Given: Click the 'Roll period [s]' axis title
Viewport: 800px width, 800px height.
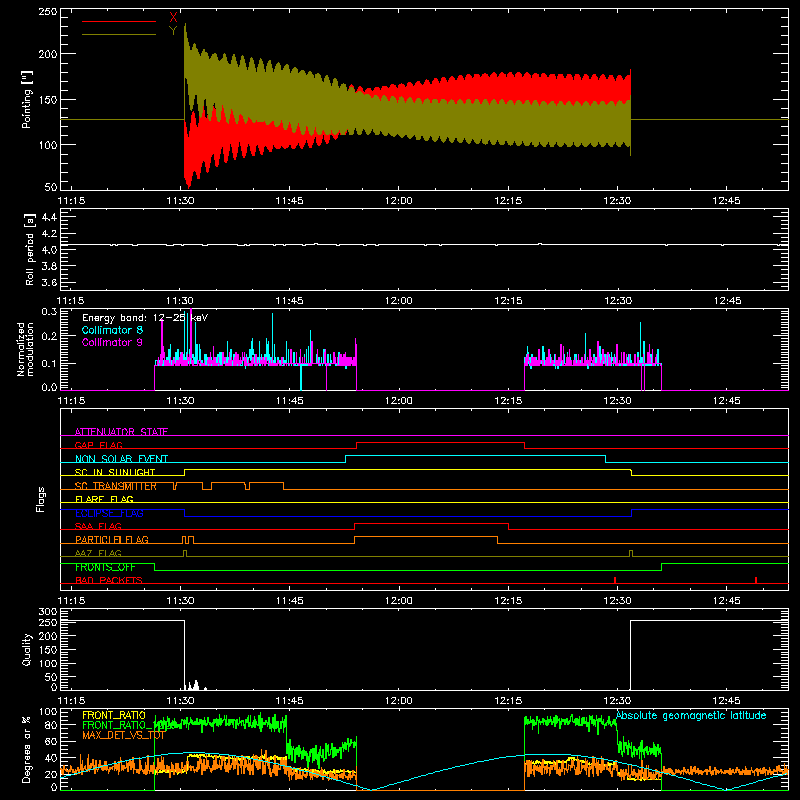Looking at the screenshot, I should (30, 249).
